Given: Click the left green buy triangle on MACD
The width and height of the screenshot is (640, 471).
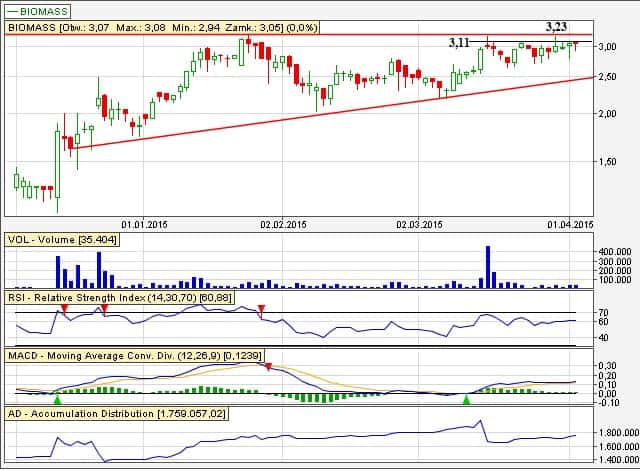Looking at the screenshot, I should coord(57,399).
